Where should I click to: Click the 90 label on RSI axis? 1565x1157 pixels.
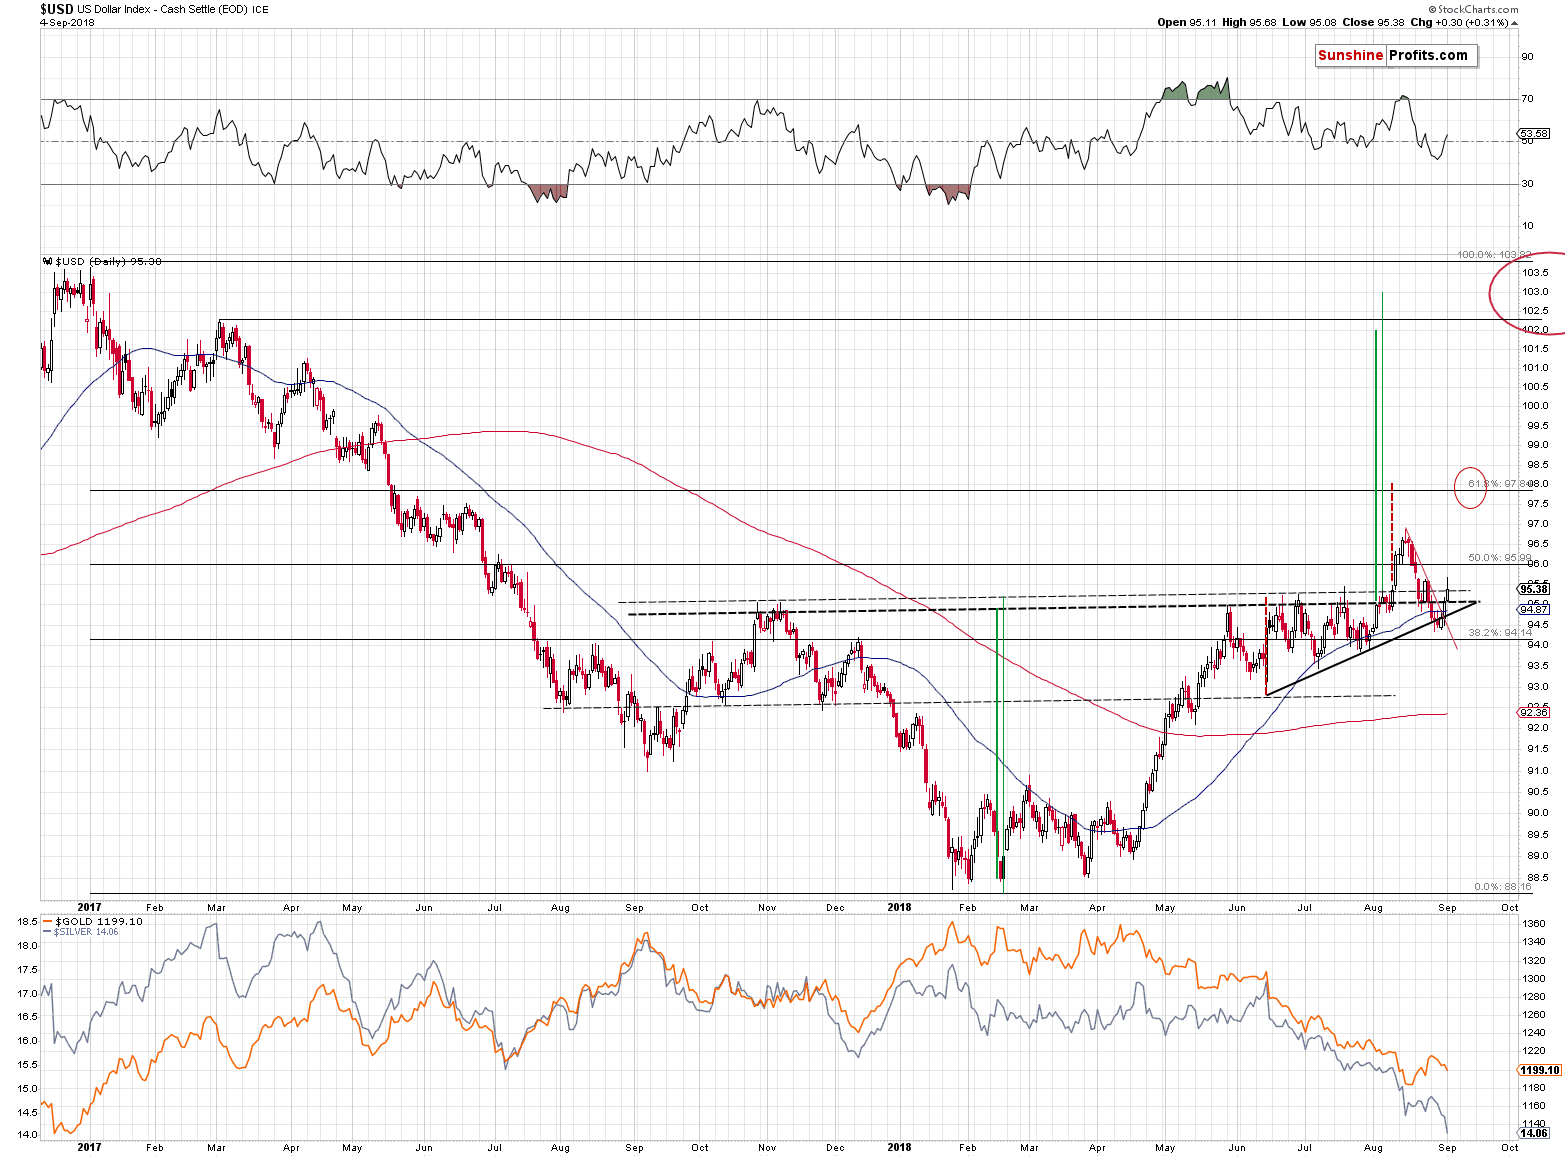1527,56
